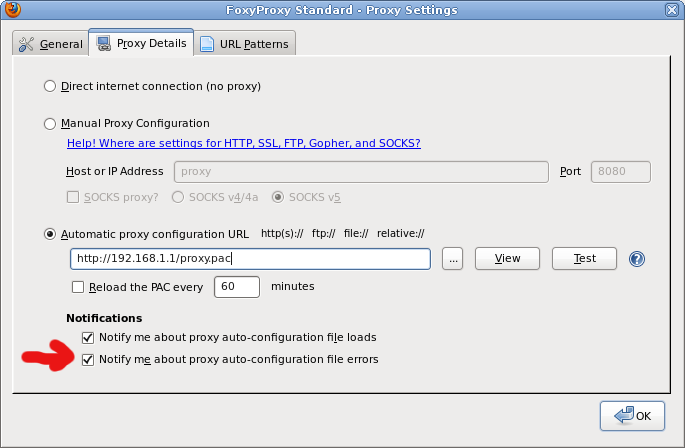Select Direct internet connection radio button
Screen dimensions: 685x448
50,86
